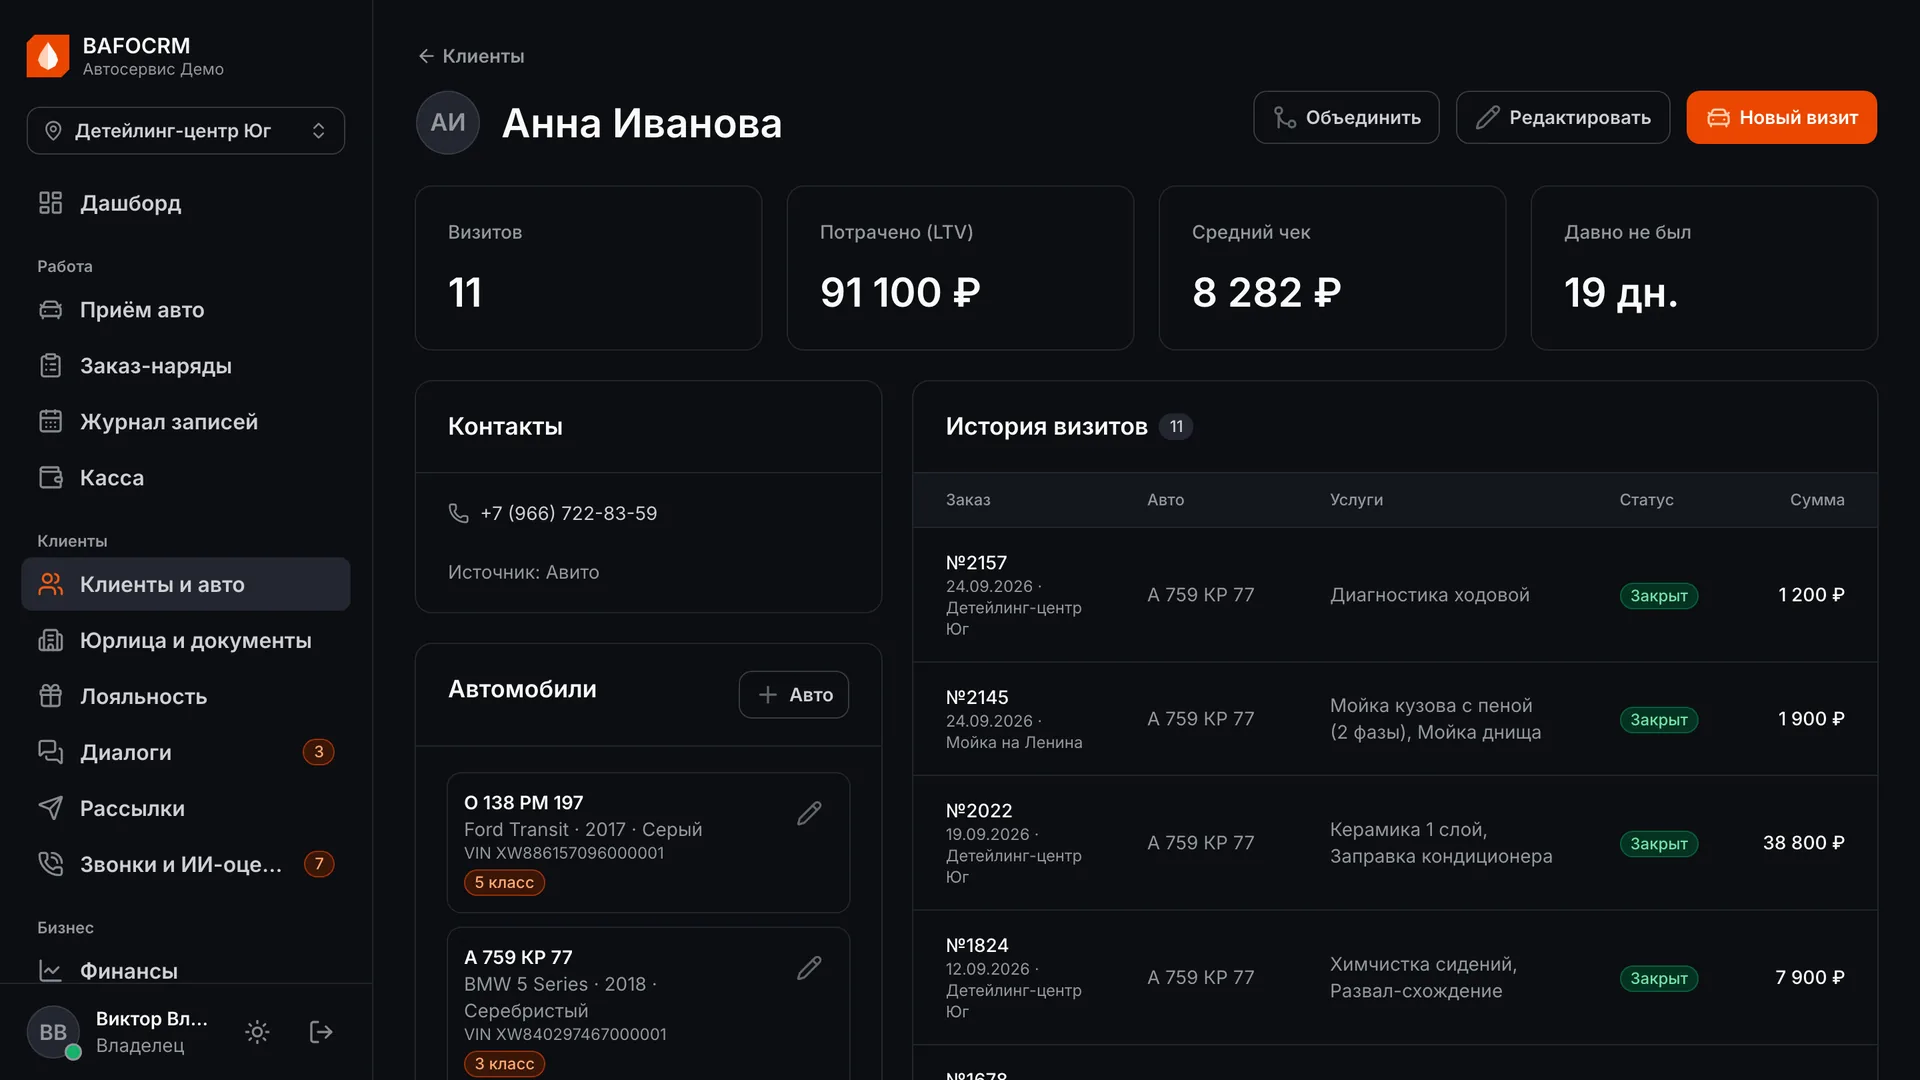
Task: Click the 3 класс tag
Action: [x=504, y=1064]
